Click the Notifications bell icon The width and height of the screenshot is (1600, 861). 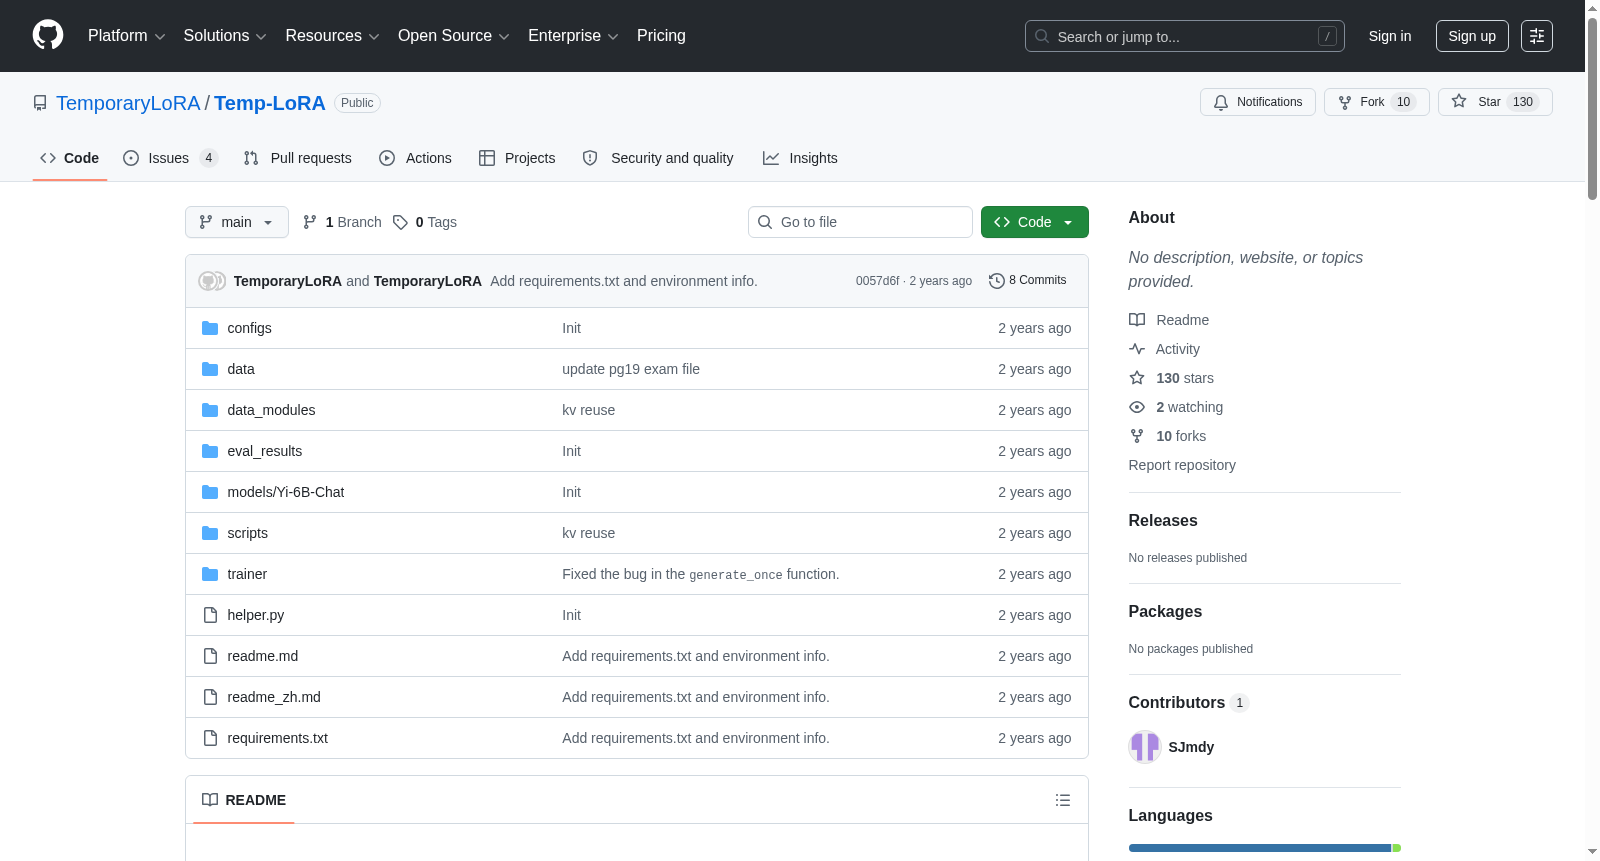pyautogui.click(x=1221, y=102)
